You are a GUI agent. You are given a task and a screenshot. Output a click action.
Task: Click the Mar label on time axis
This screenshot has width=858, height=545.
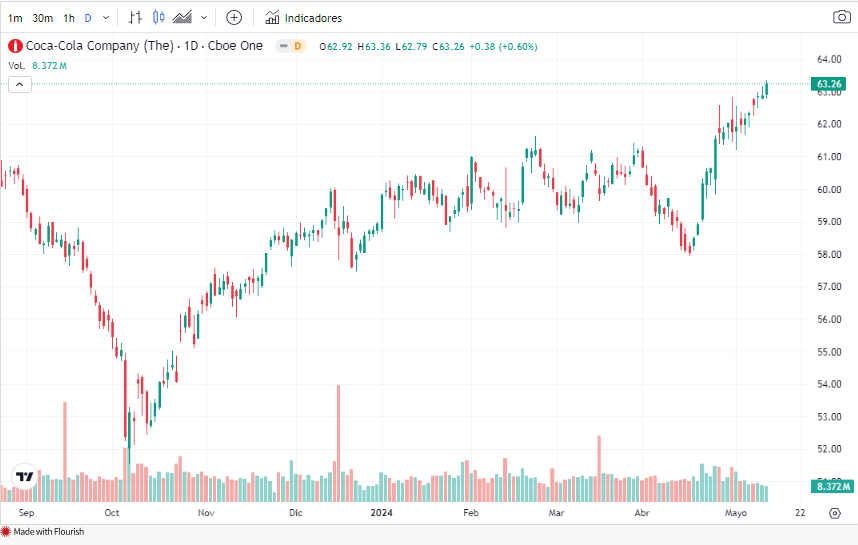556,513
